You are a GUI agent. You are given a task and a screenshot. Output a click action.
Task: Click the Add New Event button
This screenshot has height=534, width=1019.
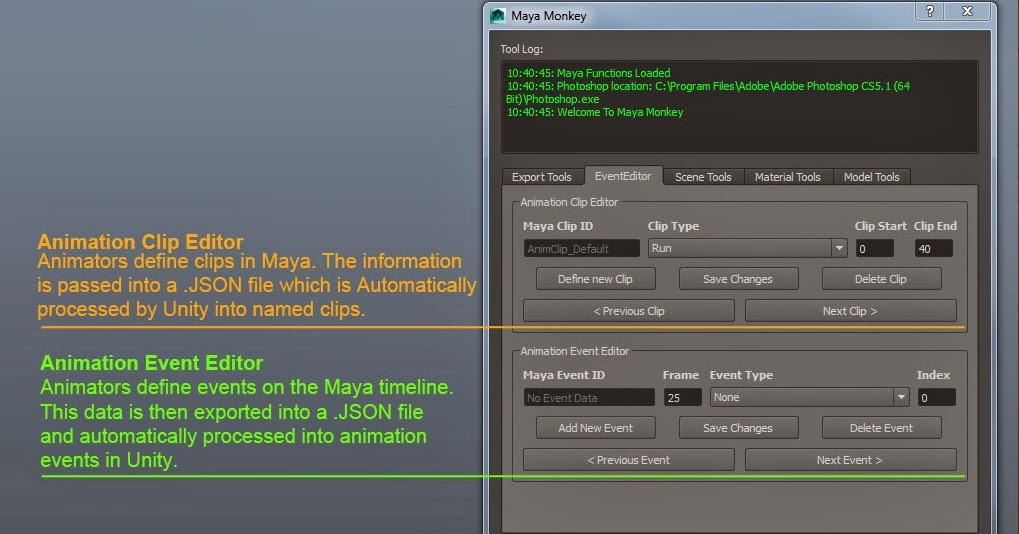click(595, 427)
